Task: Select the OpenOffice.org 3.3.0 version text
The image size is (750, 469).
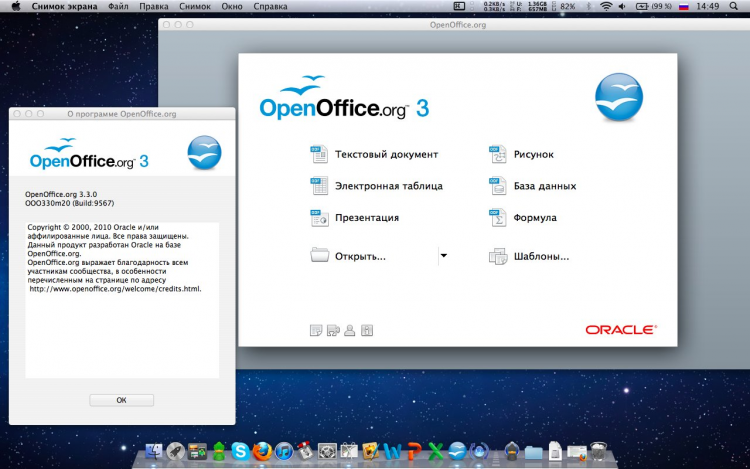Action: (x=61, y=194)
